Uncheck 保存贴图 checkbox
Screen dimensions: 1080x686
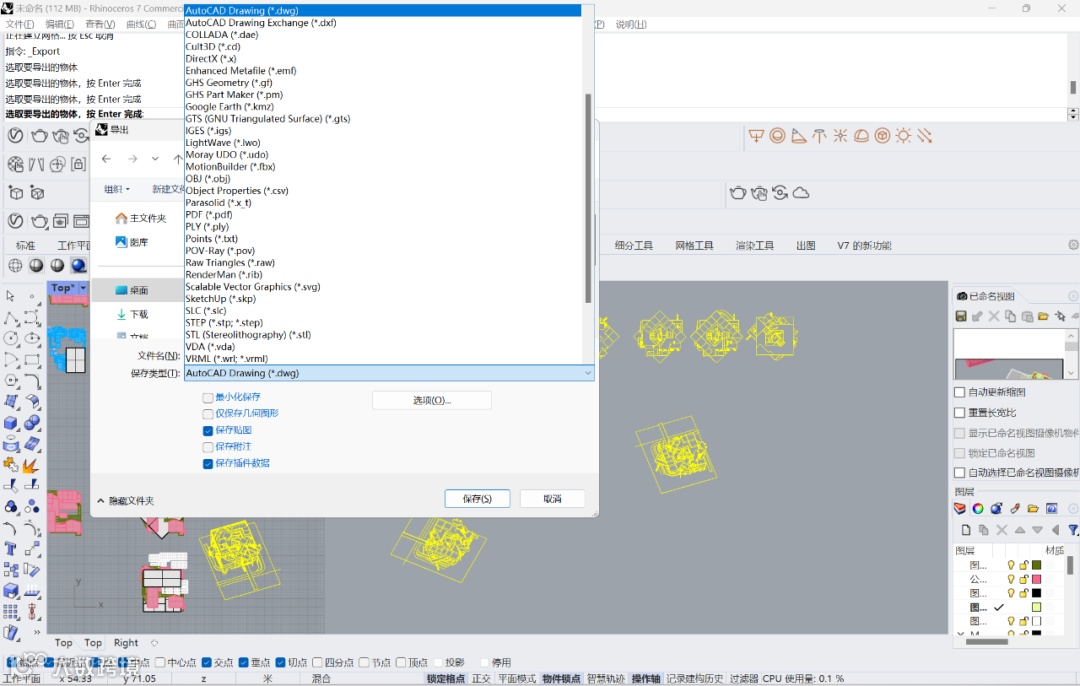pyautogui.click(x=207, y=430)
